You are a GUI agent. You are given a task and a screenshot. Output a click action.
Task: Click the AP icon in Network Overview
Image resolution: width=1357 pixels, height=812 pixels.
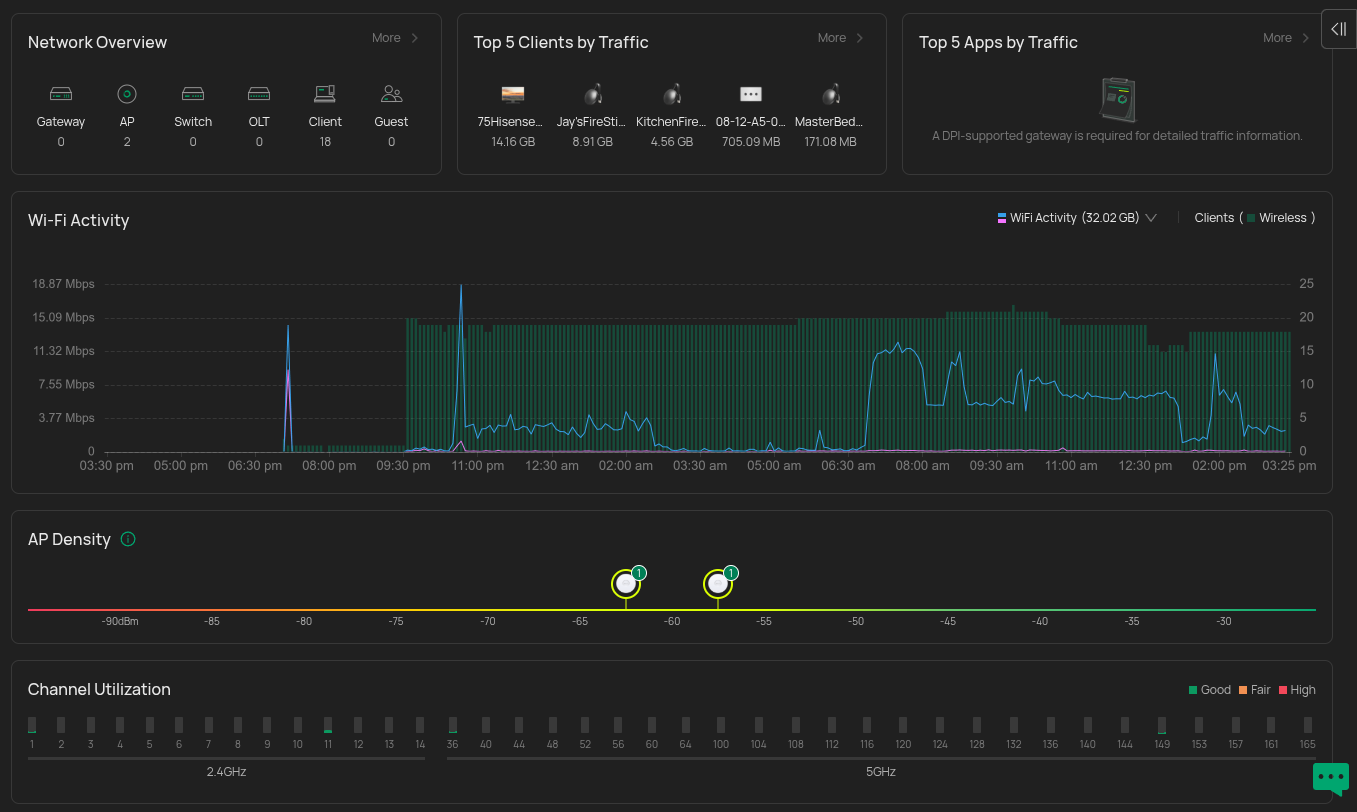[x=127, y=94]
